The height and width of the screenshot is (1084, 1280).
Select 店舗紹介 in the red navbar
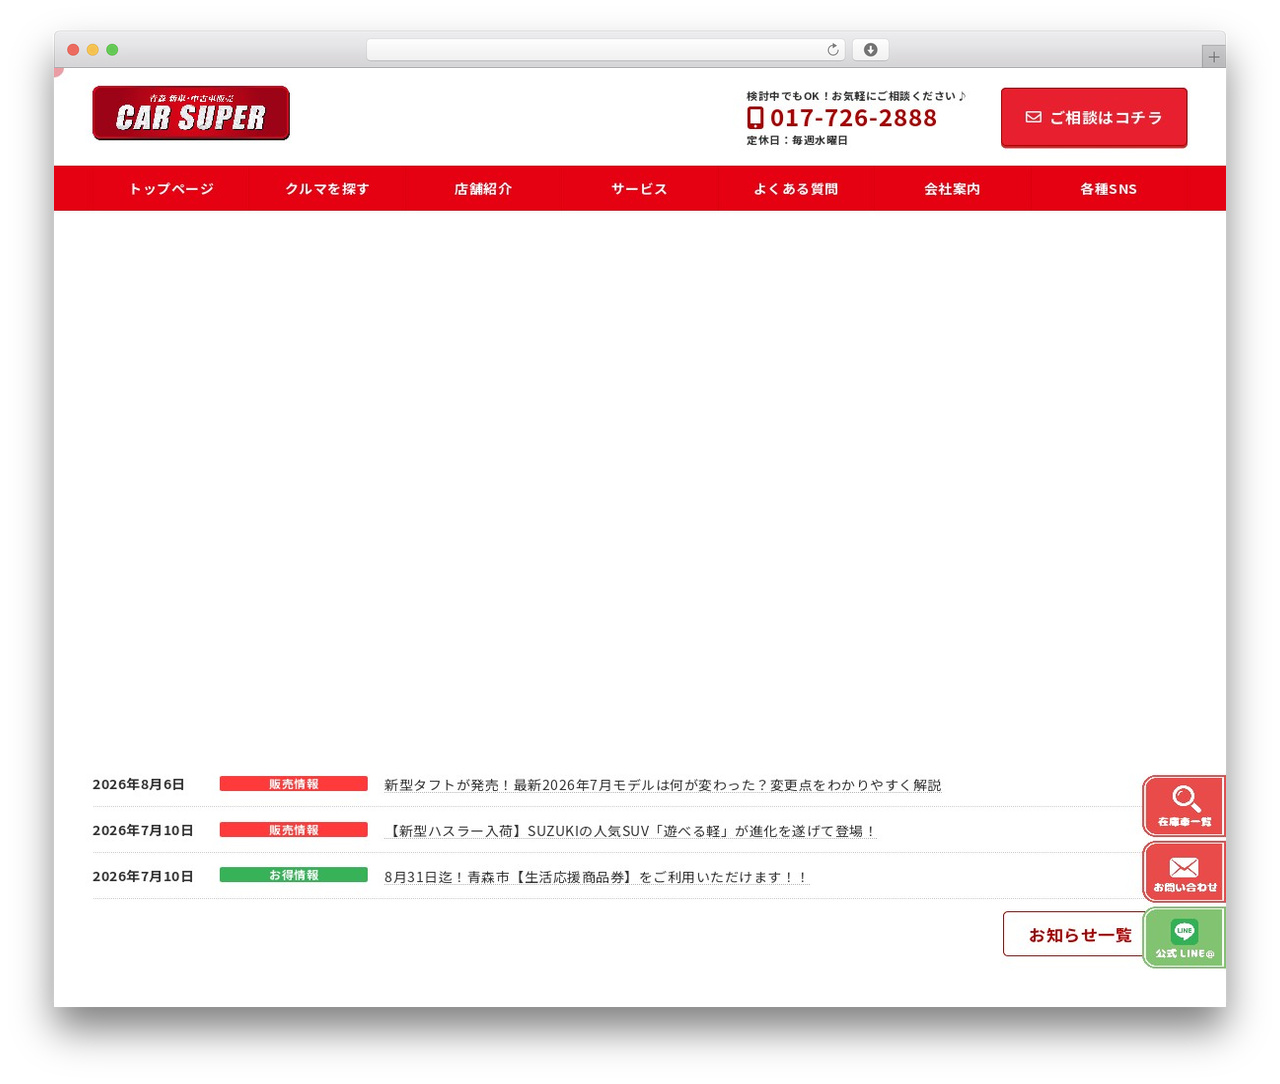(x=483, y=189)
